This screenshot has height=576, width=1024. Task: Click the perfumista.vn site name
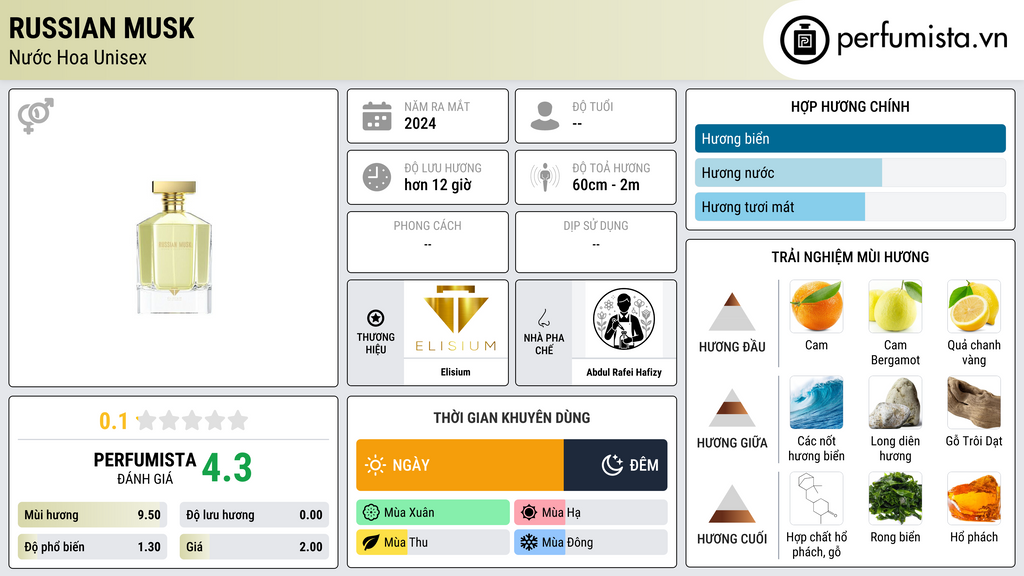pos(922,39)
